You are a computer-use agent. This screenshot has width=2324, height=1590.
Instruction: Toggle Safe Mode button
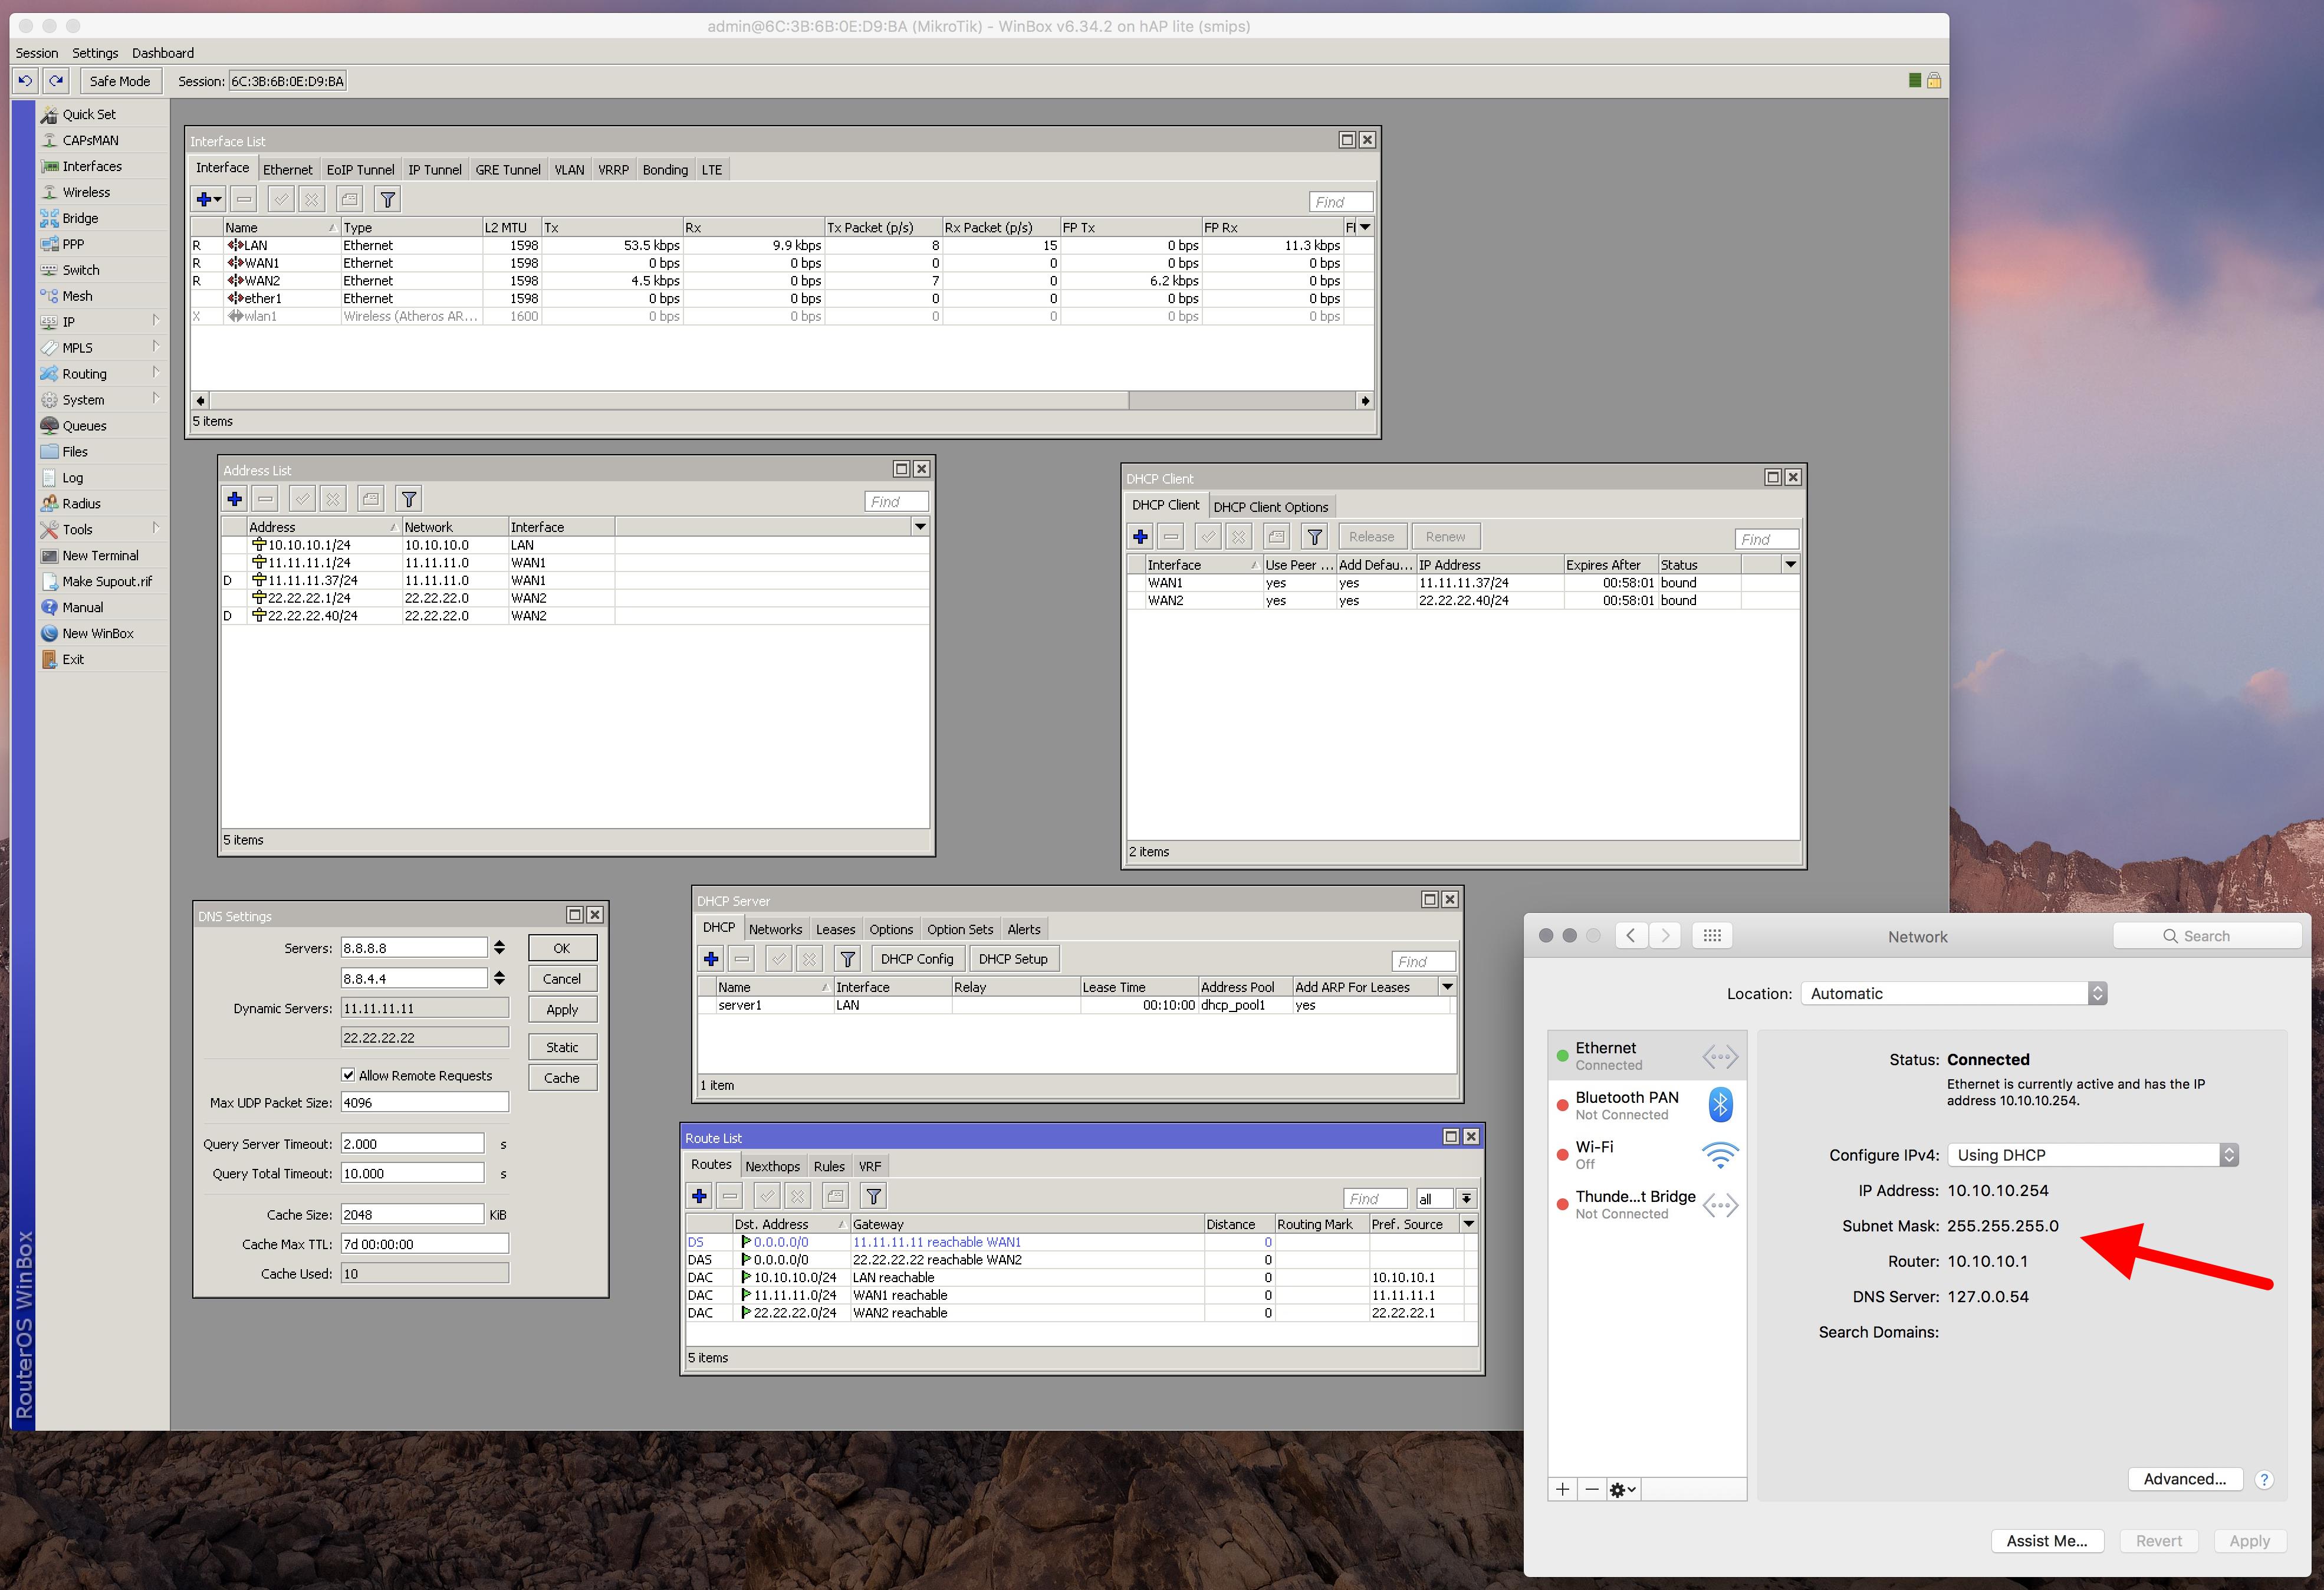click(x=119, y=81)
